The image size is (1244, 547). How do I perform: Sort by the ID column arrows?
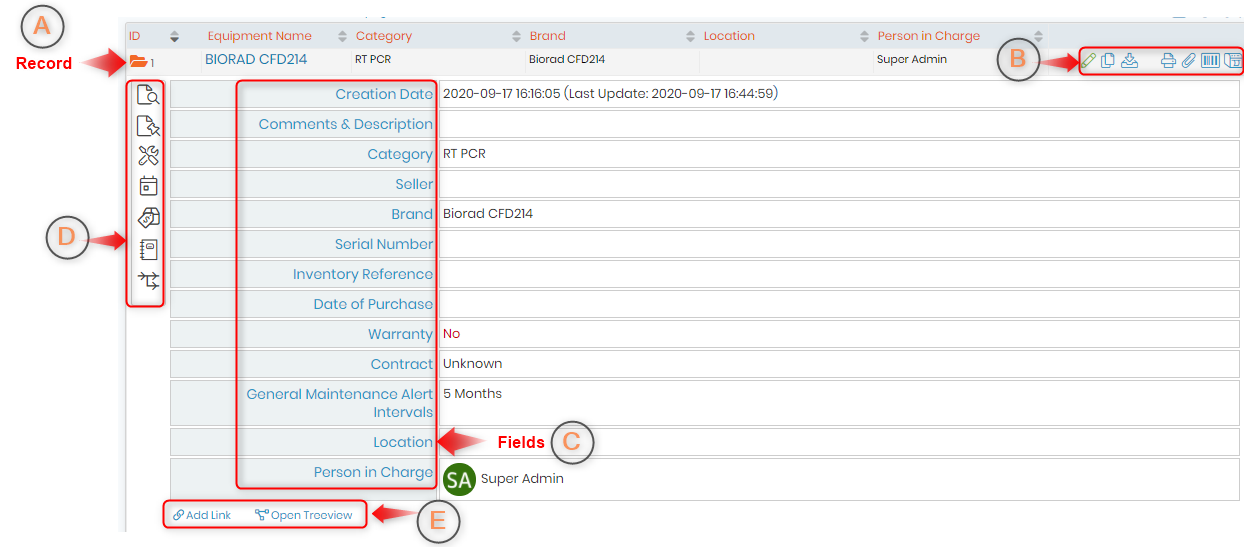(175, 36)
